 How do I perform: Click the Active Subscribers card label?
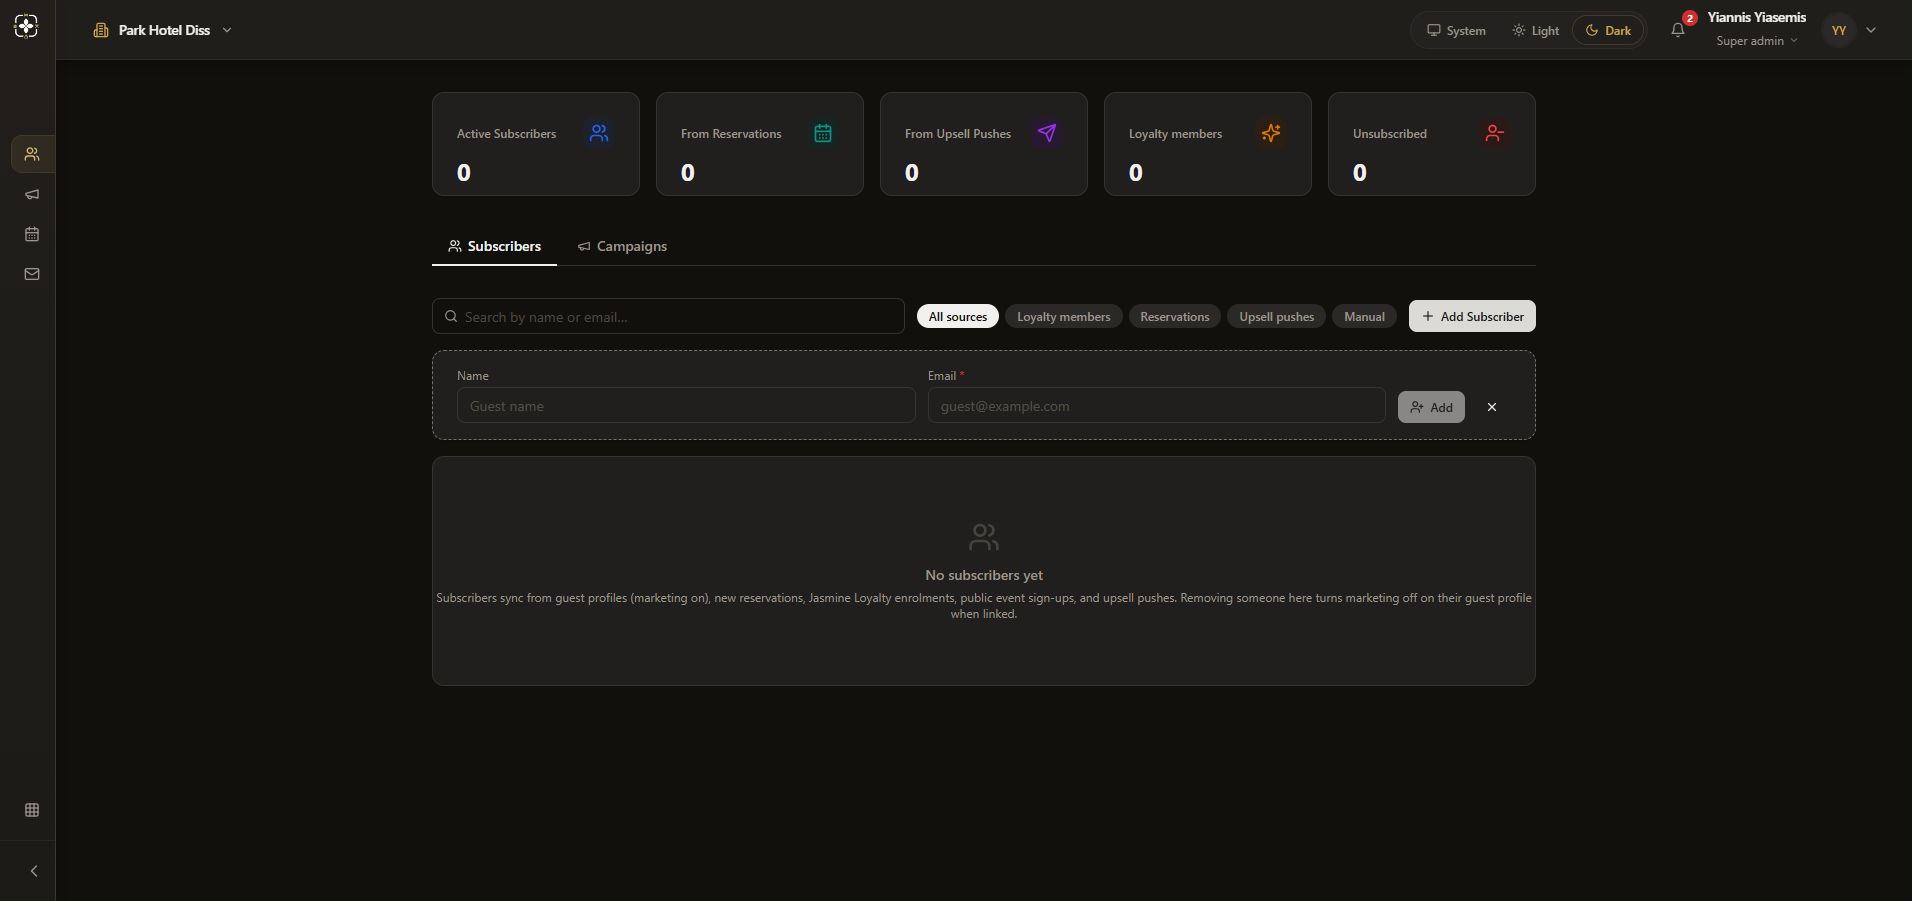[x=506, y=133]
